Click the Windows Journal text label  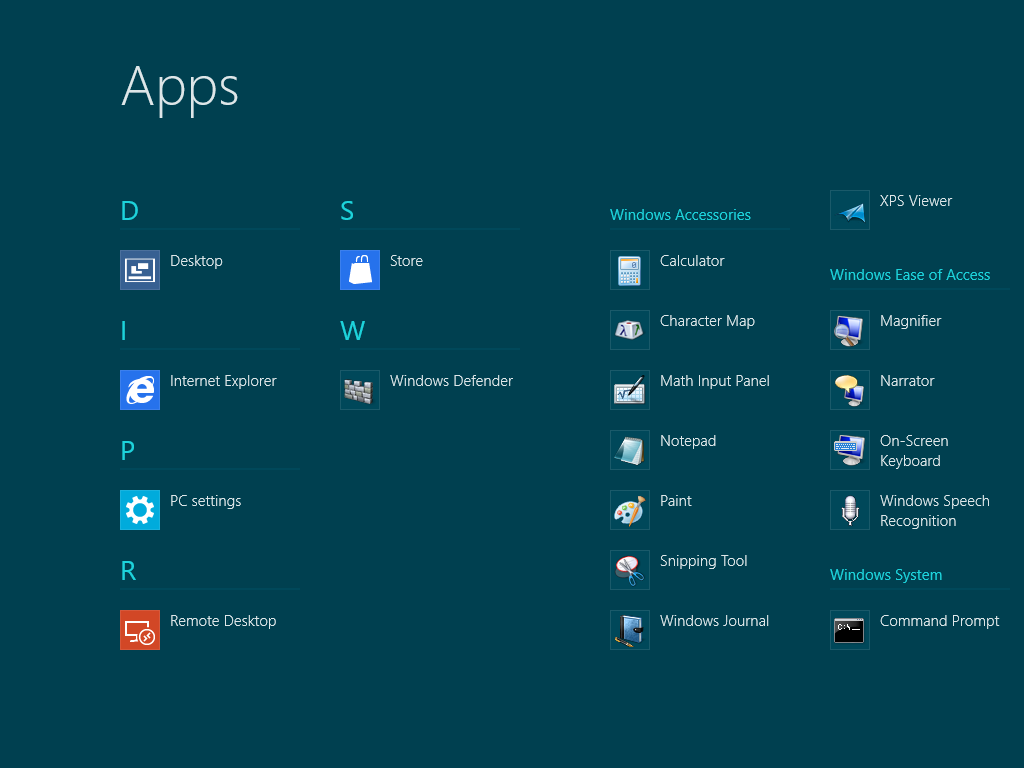(x=714, y=621)
